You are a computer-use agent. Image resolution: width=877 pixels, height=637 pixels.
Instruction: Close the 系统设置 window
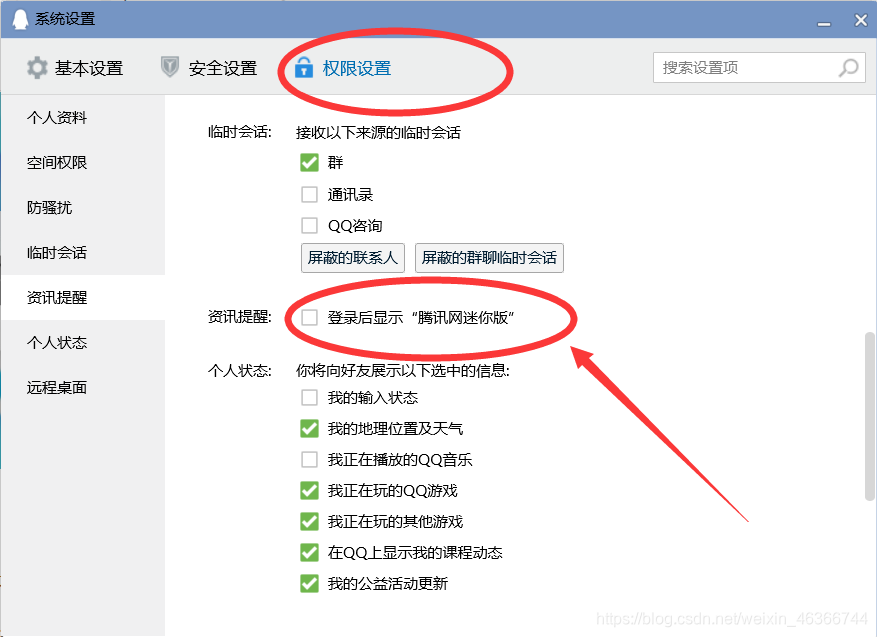click(861, 20)
